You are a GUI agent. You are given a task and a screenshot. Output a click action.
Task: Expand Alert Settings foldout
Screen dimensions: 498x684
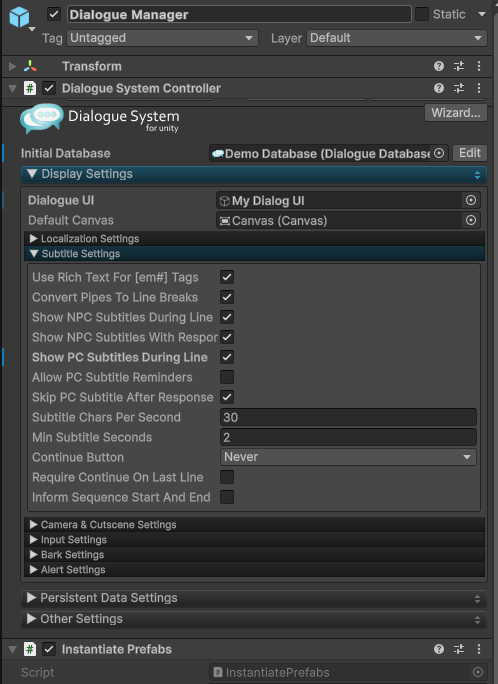34,569
